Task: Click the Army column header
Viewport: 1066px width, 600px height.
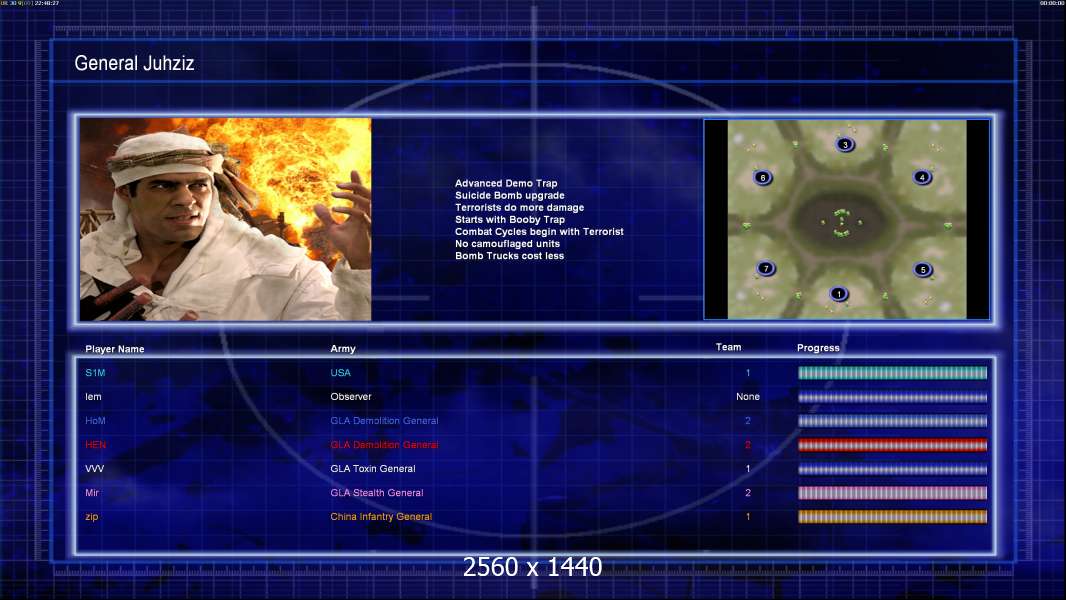Action: click(x=343, y=349)
